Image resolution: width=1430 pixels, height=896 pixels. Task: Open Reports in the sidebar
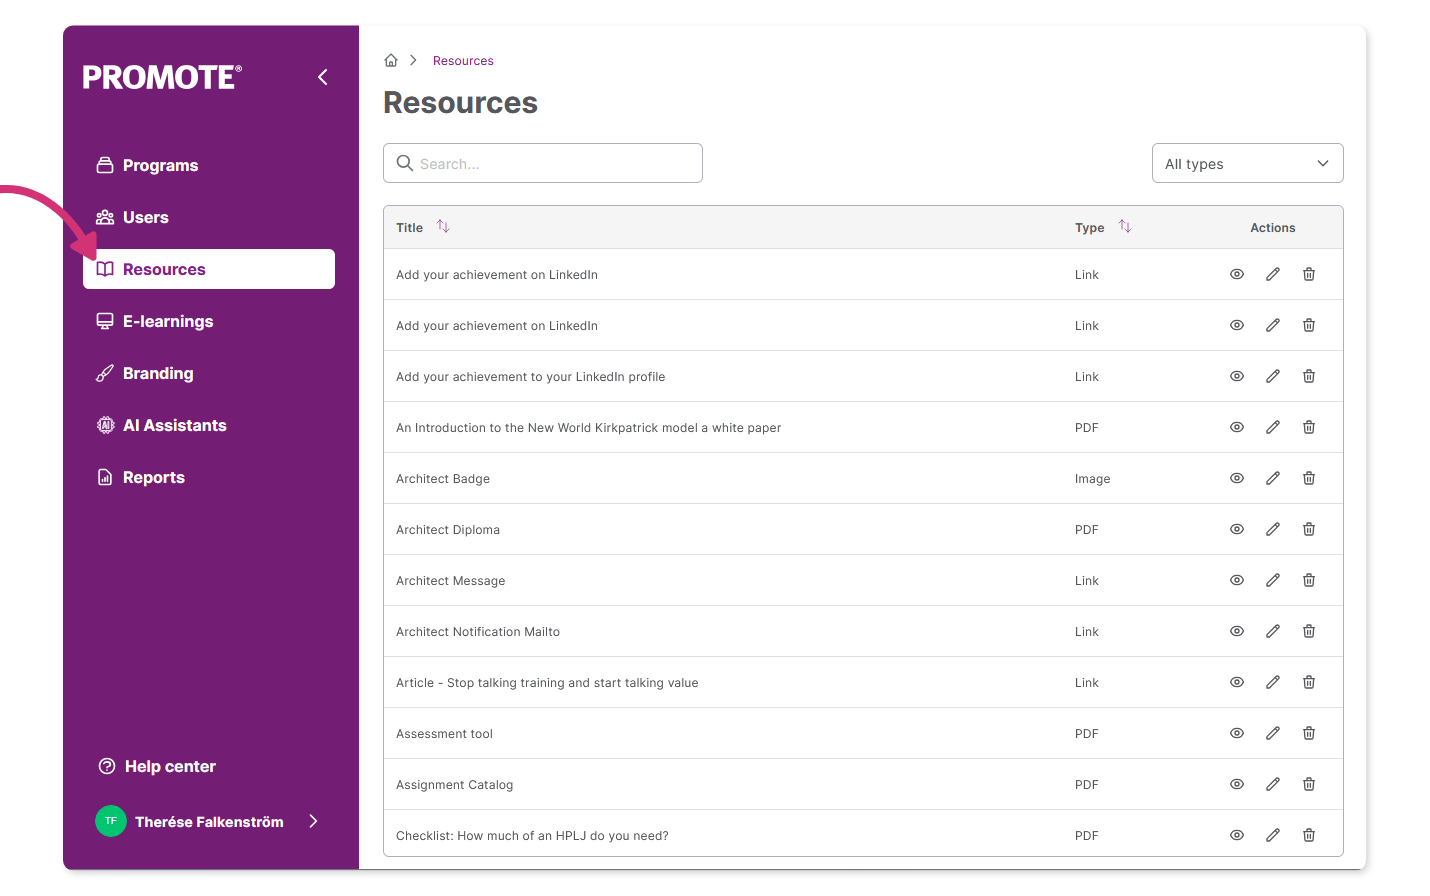coord(209,477)
